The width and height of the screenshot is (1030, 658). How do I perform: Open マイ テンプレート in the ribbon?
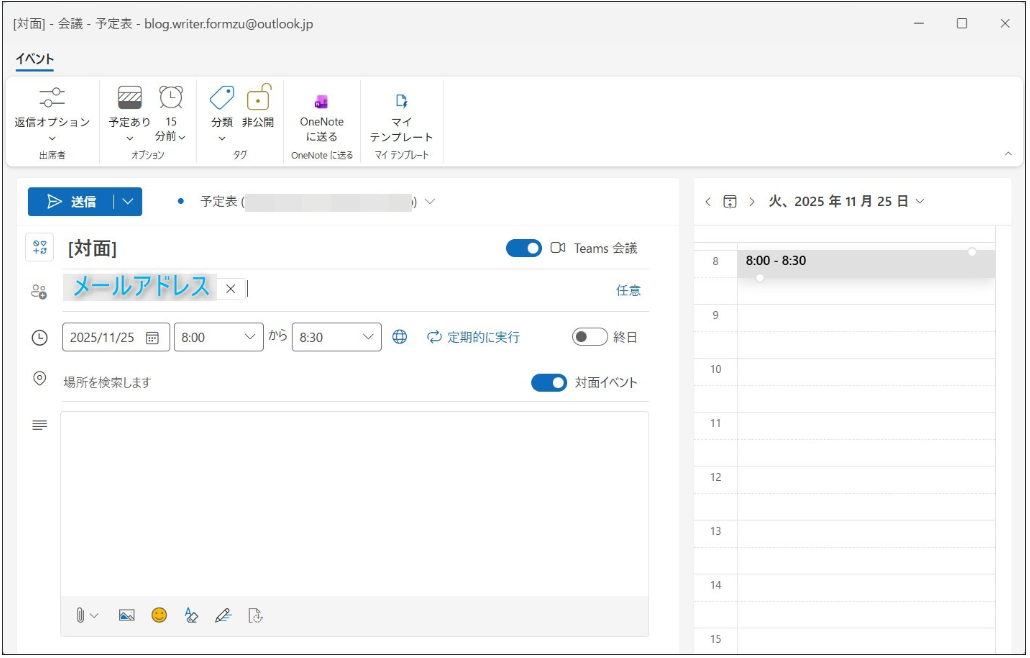pyautogui.click(x=401, y=101)
